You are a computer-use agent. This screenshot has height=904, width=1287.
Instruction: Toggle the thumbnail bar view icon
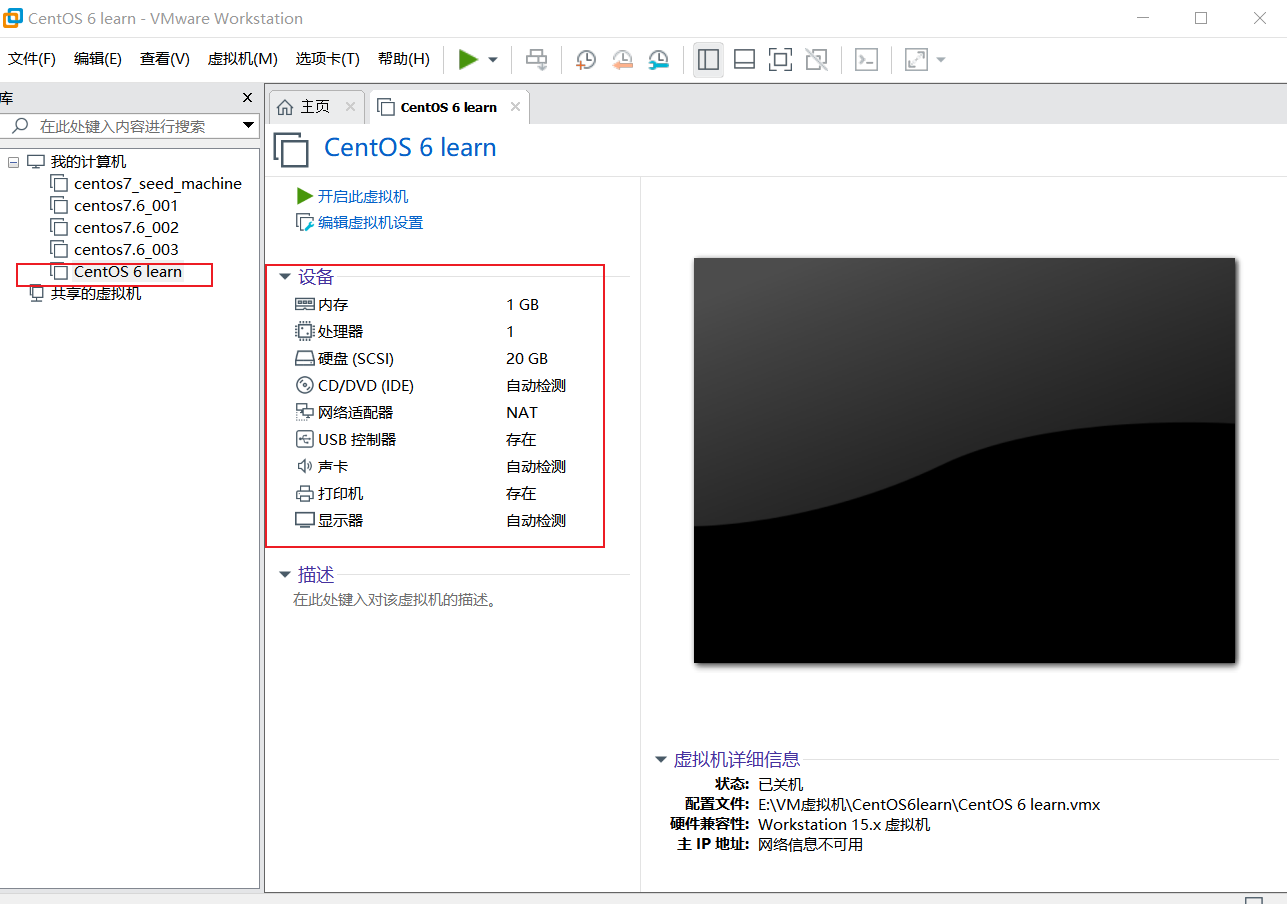click(744, 59)
